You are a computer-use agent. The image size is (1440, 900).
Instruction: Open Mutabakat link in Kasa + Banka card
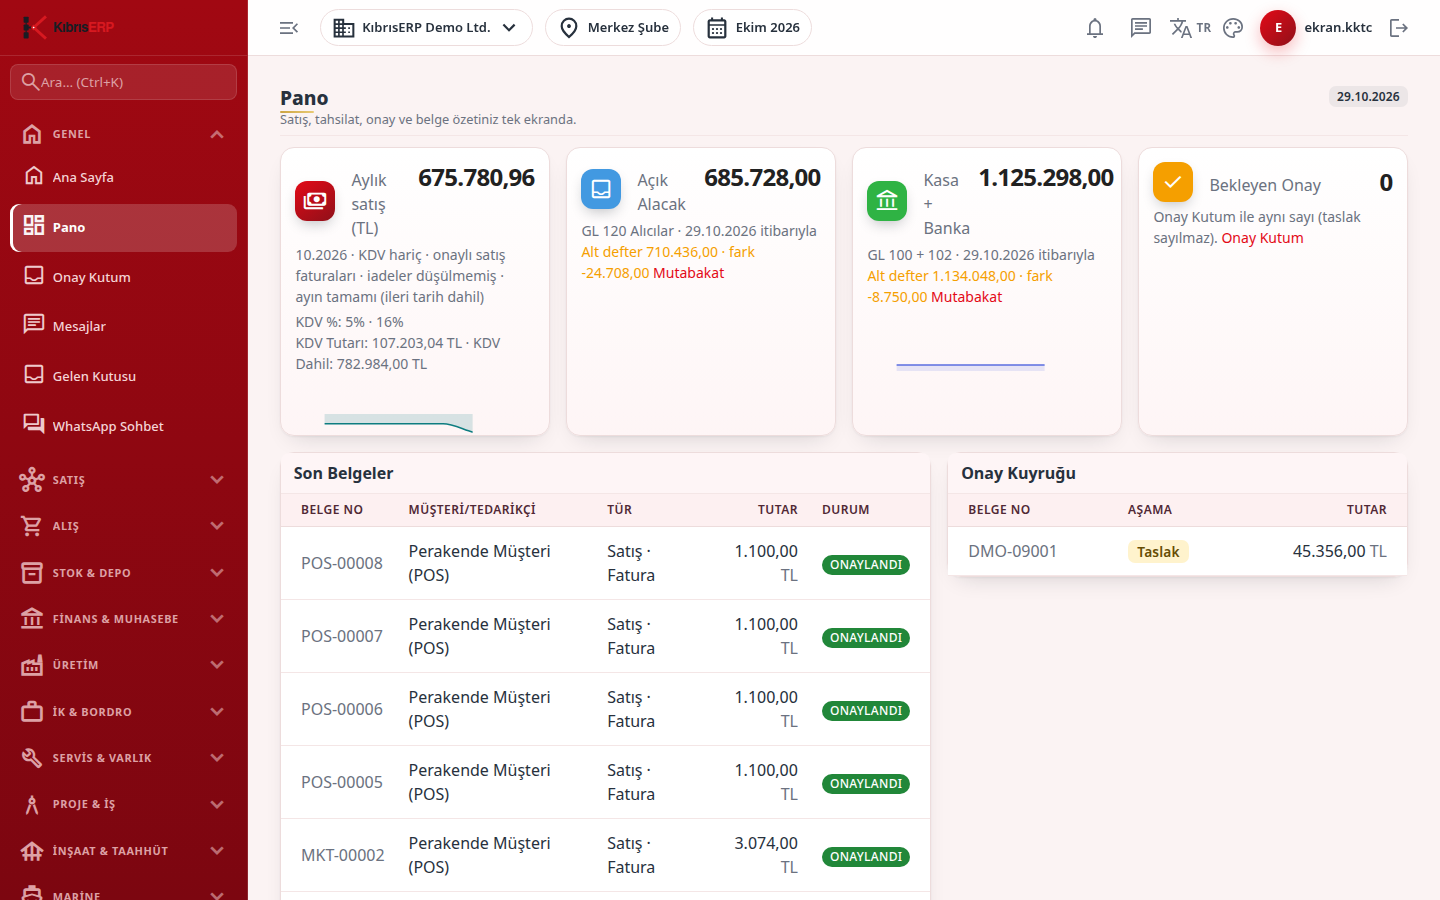tap(966, 297)
